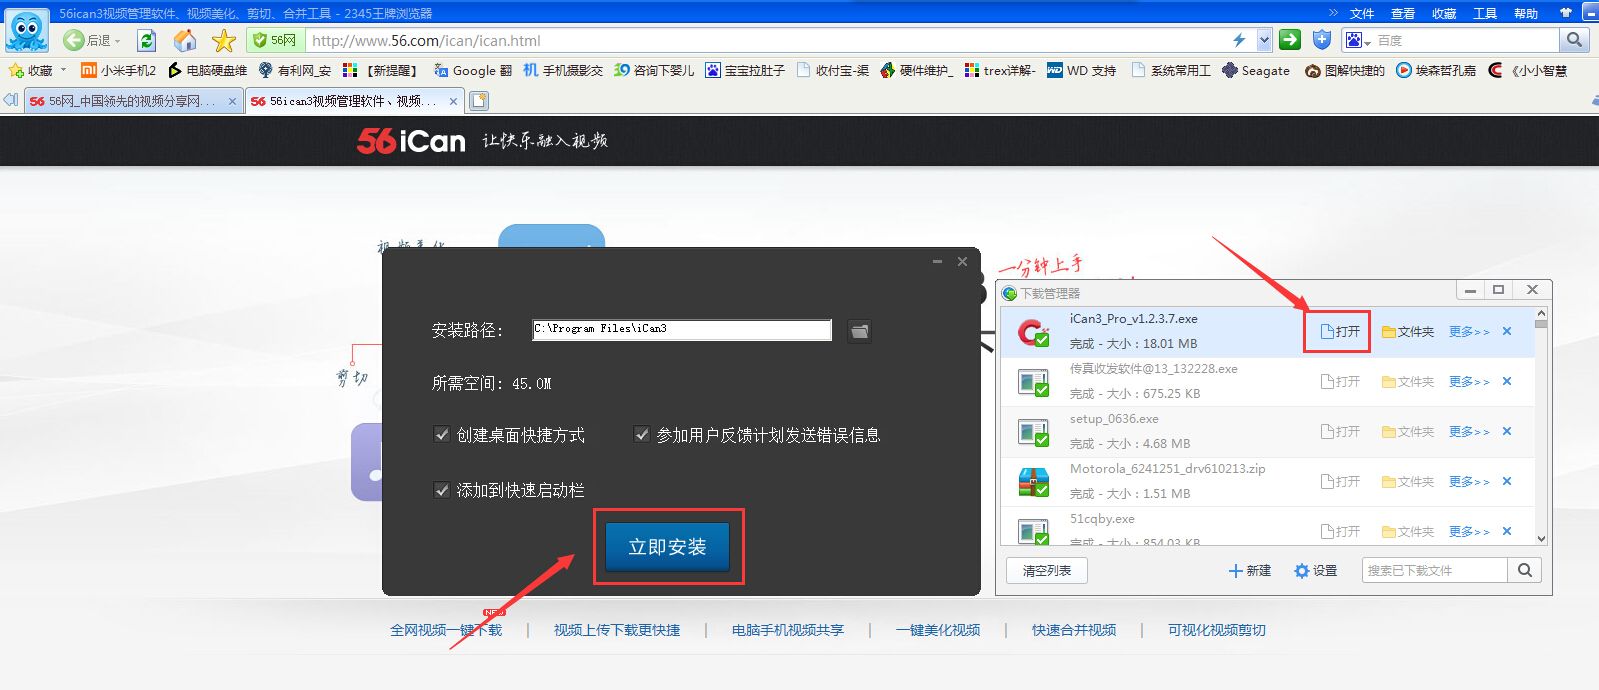Open folder of 传真收发软件@13_132228.exe
Screen dimensions: 1599x690
click(1408, 381)
